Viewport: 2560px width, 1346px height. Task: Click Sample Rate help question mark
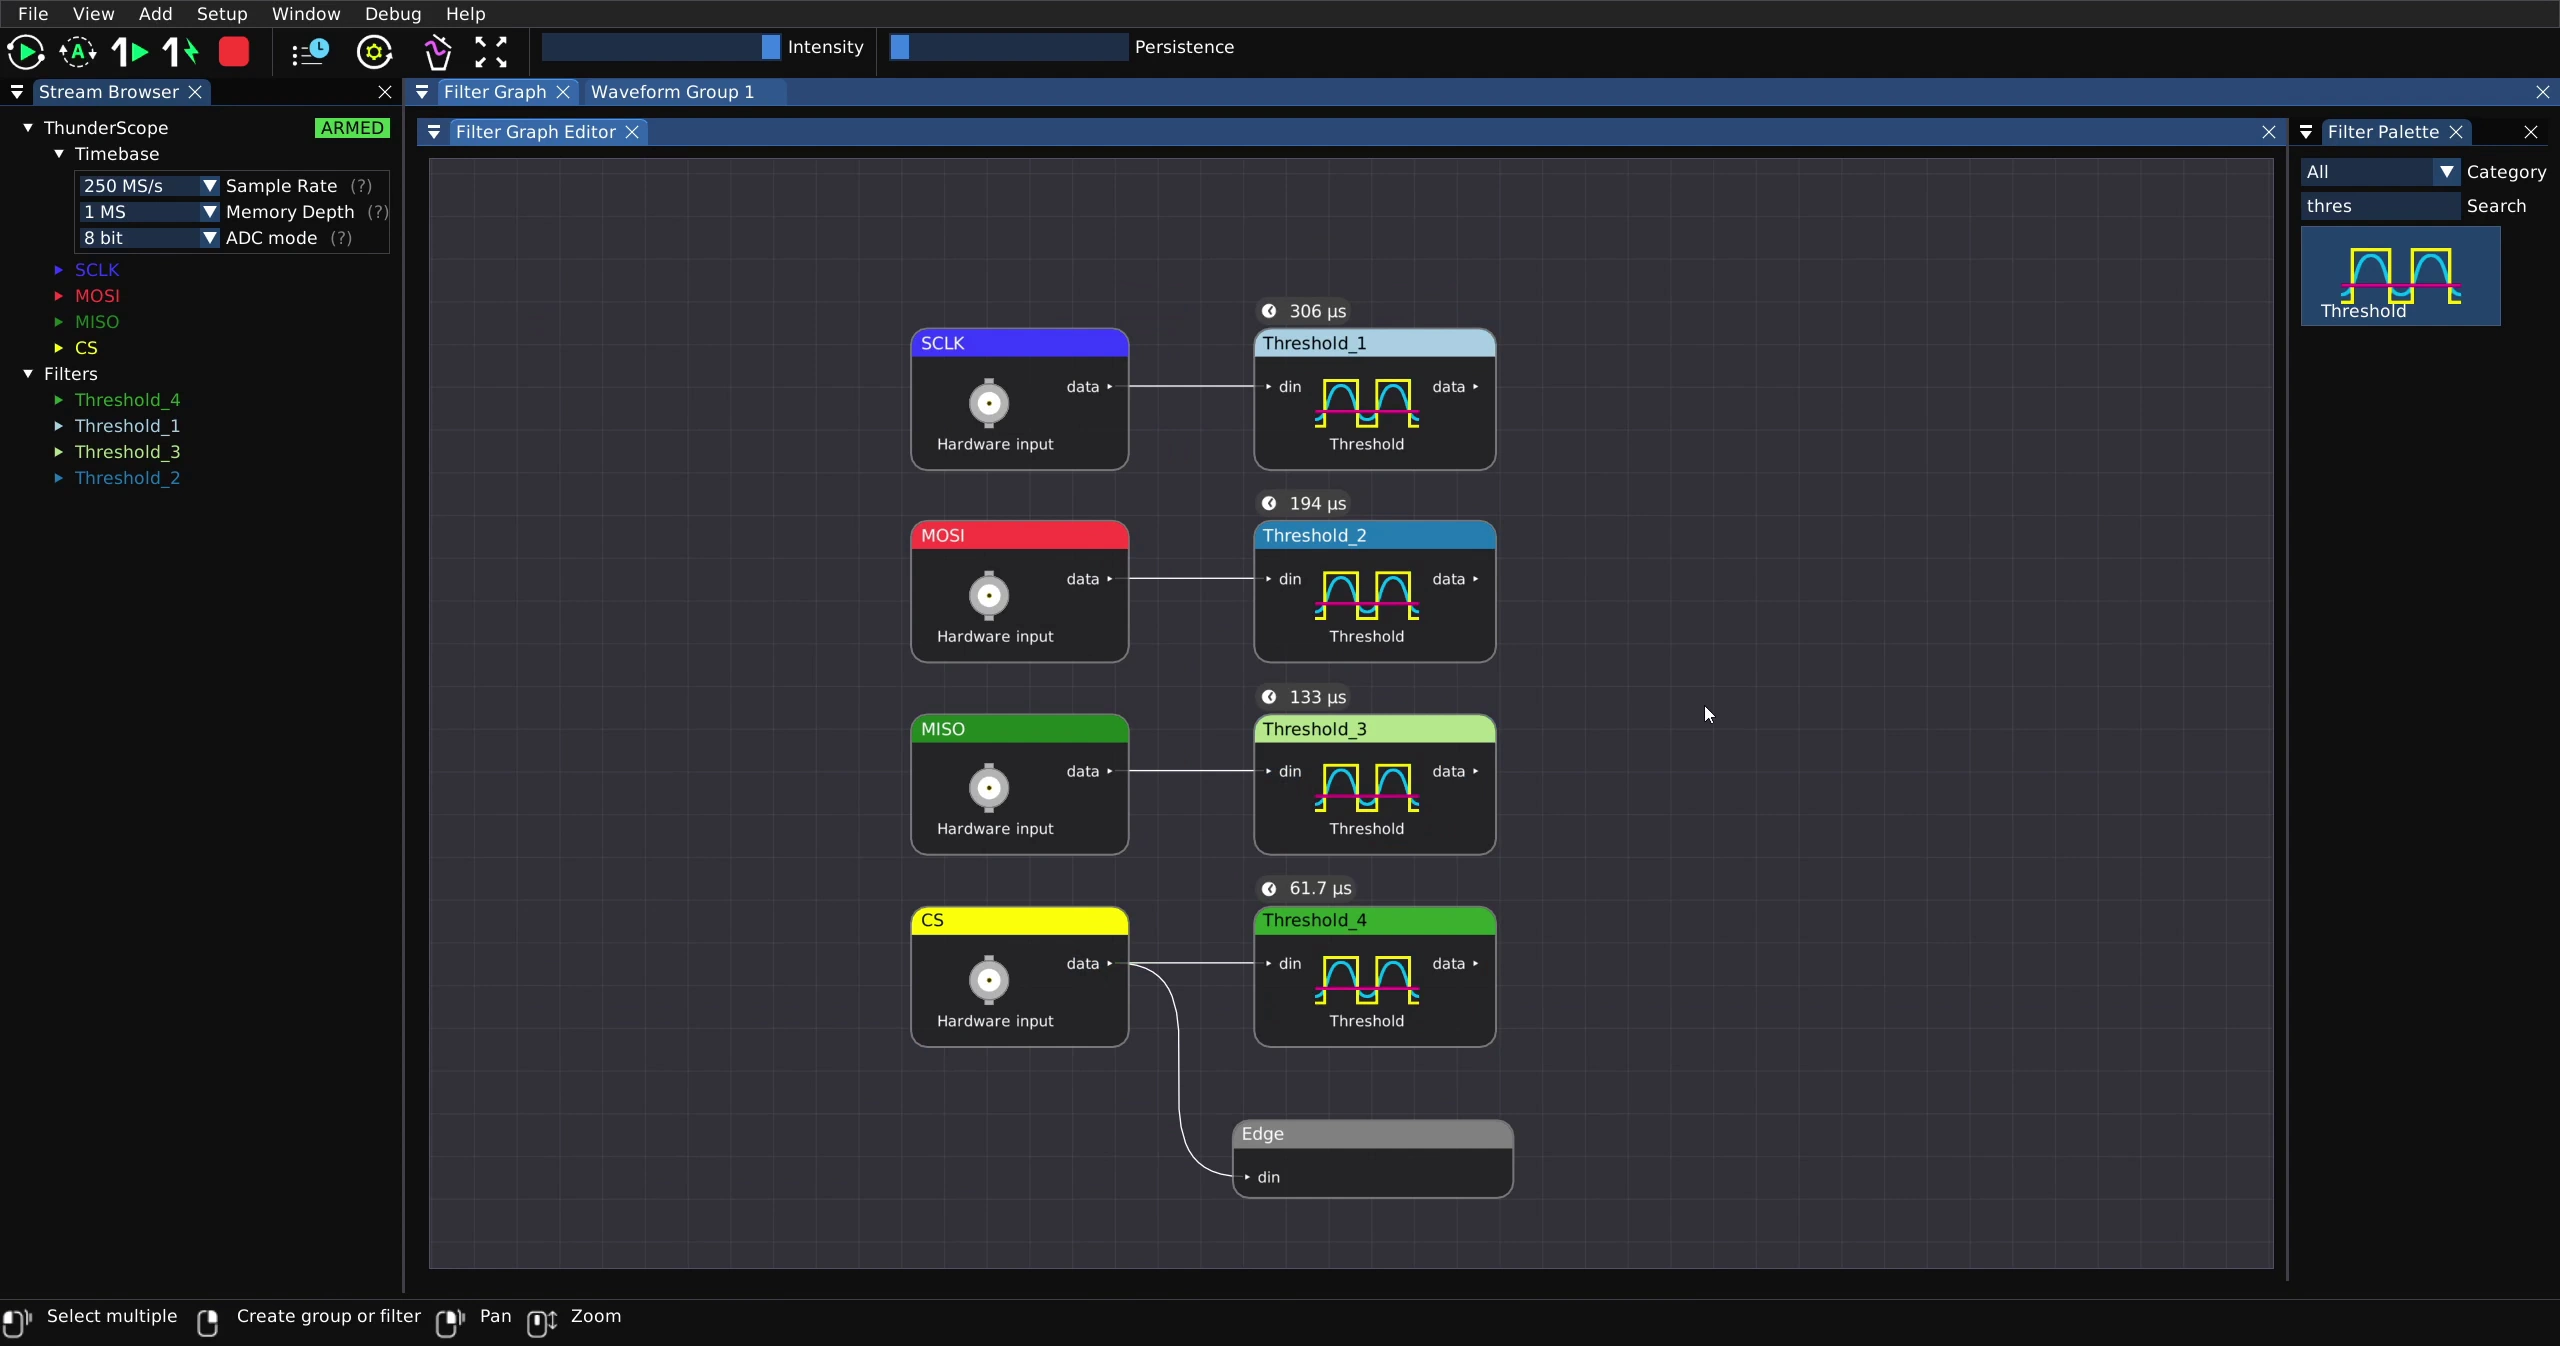(362, 186)
